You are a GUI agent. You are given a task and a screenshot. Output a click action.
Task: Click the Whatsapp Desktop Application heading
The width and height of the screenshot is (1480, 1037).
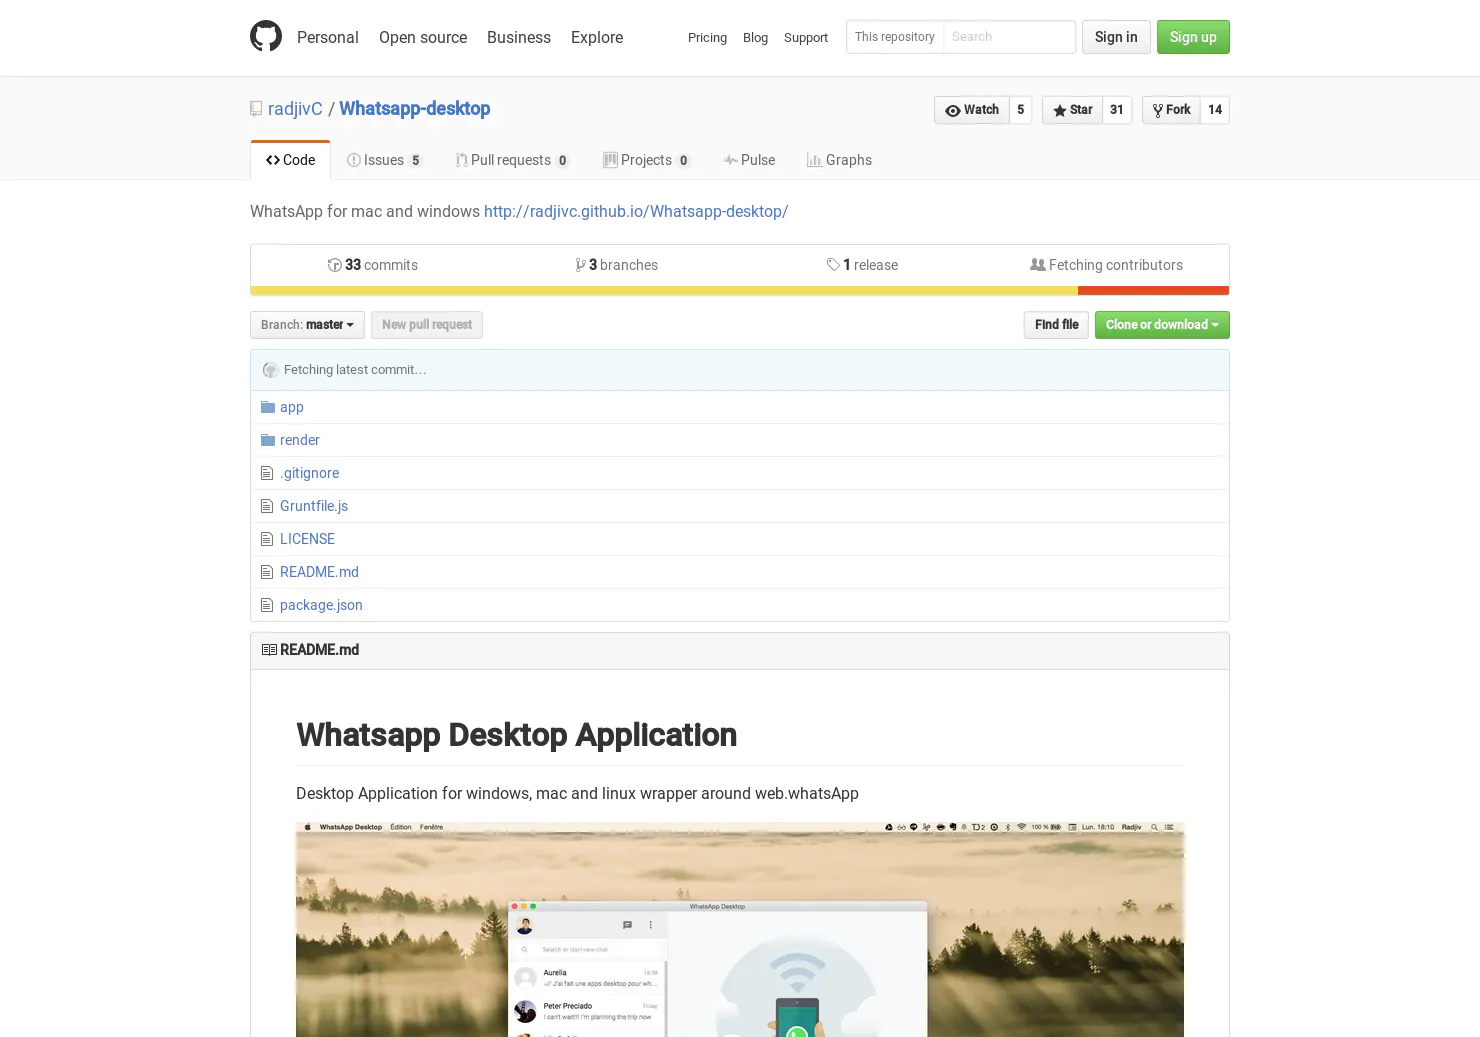[516, 735]
